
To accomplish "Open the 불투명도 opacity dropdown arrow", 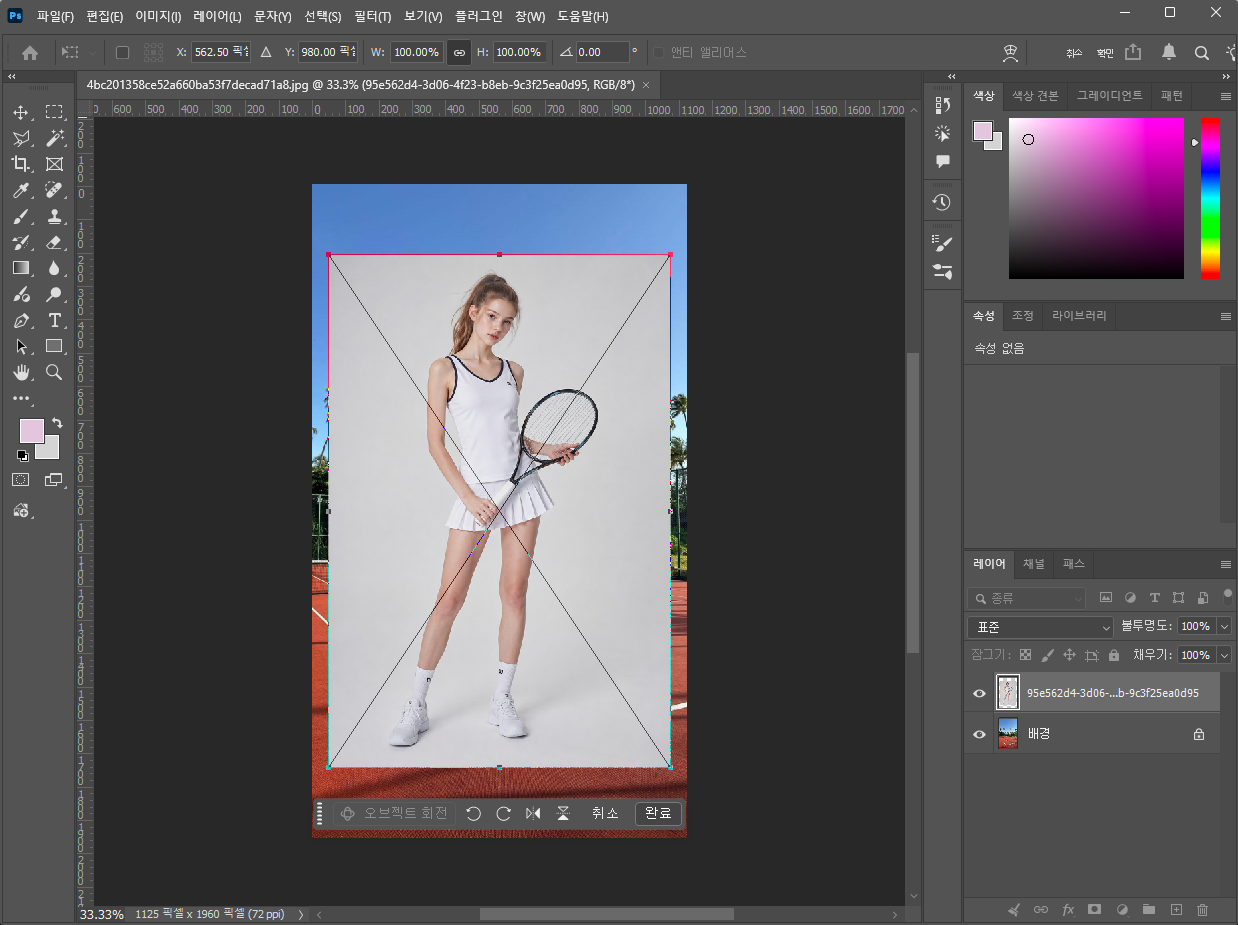I will click(x=1224, y=627).
